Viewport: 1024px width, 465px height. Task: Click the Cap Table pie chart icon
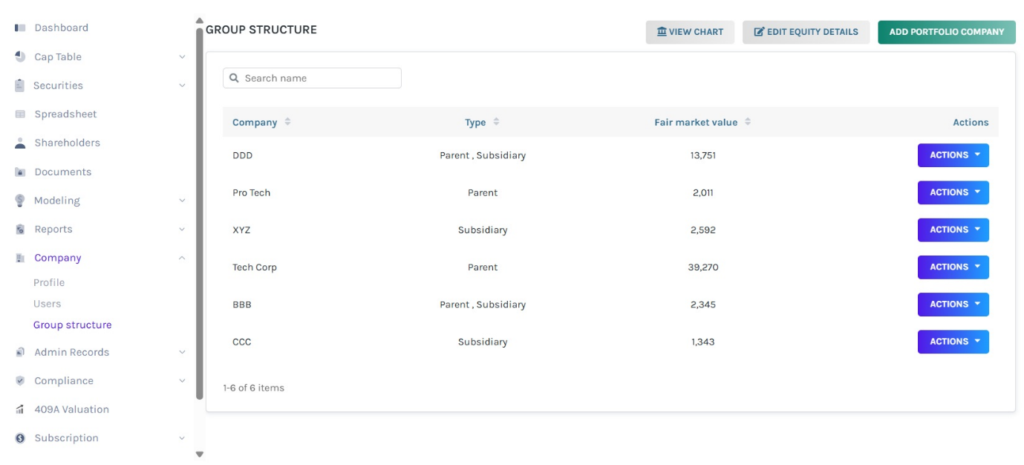tap(20, 57)
